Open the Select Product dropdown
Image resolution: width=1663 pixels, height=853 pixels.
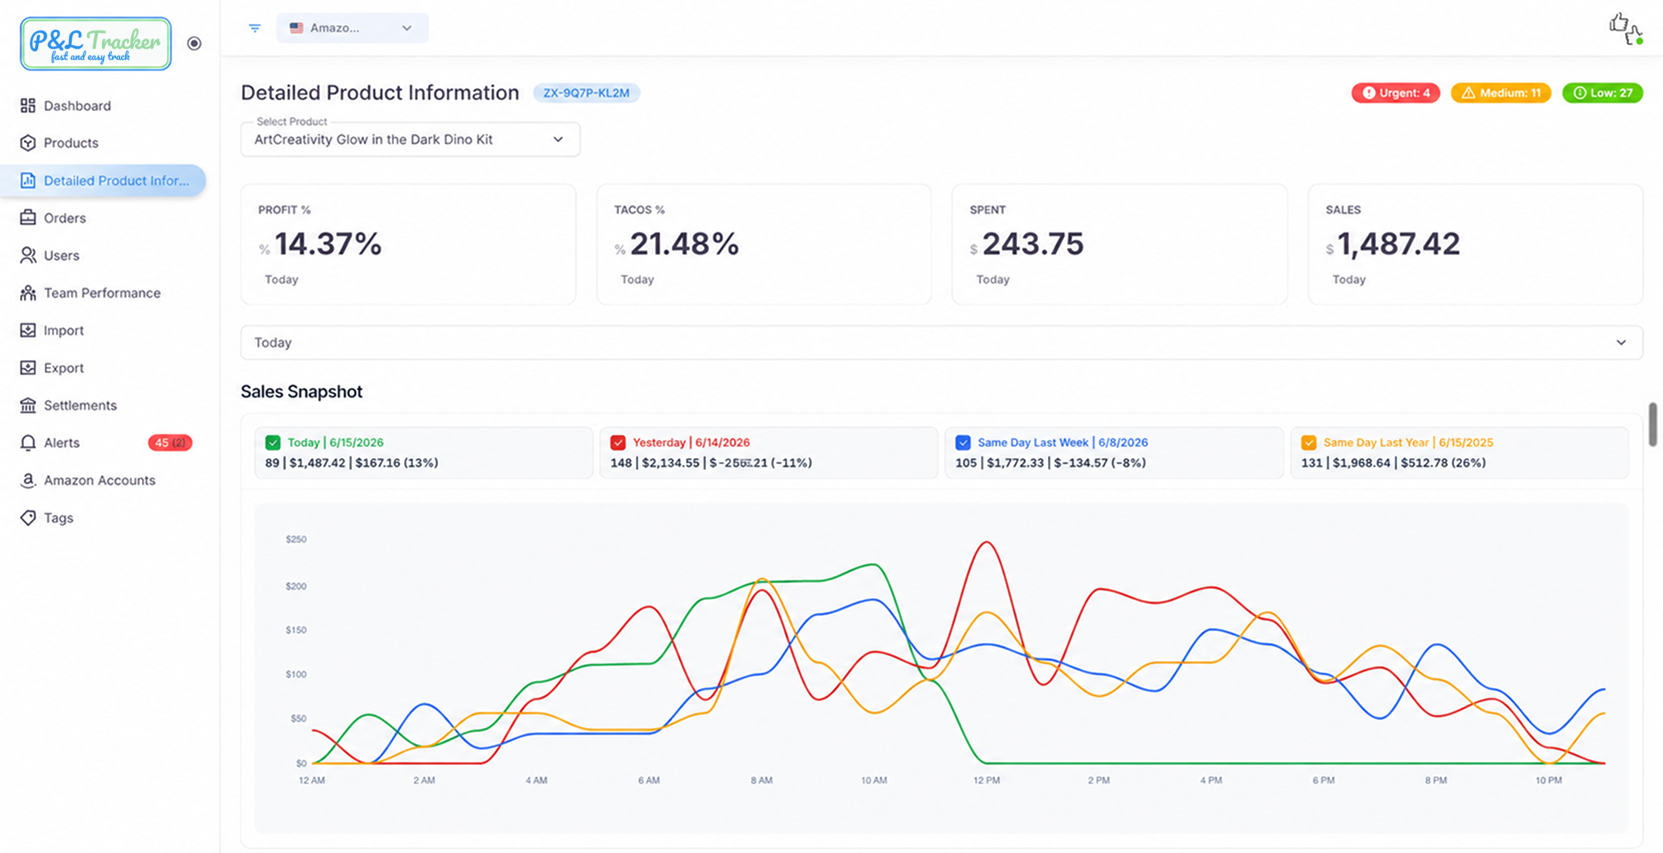coord(410,139)
